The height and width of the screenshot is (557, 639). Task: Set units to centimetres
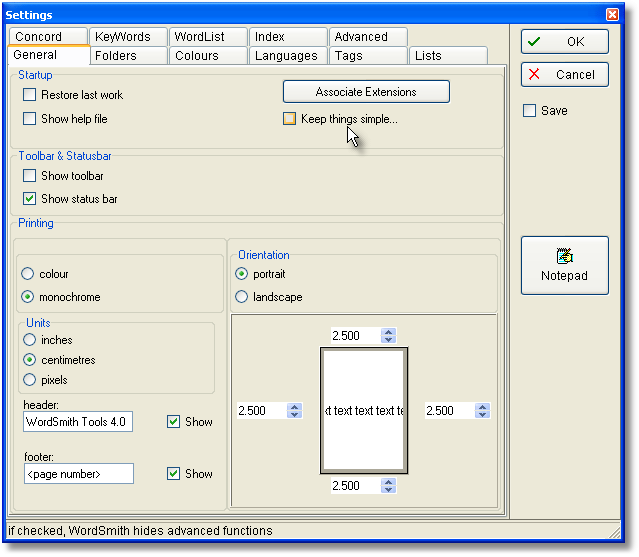pyautogui.click(x=29, y=360)
